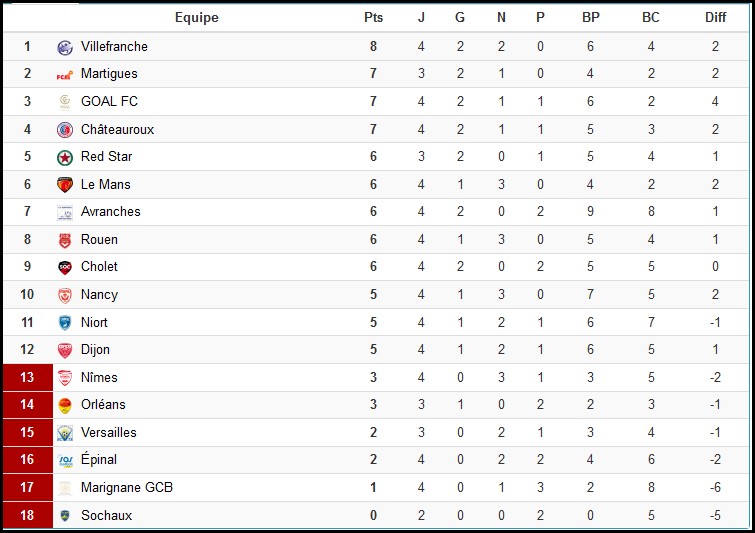Click the Le Mans club crest
This screenshot has height=533, width=755.
pyautogui.click(x=65, y=185)
